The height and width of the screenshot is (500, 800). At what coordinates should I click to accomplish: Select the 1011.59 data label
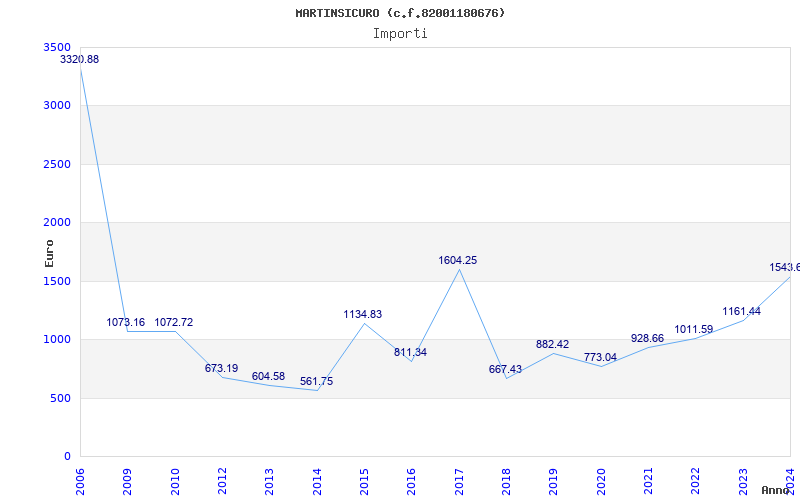(x=694, y=330)
